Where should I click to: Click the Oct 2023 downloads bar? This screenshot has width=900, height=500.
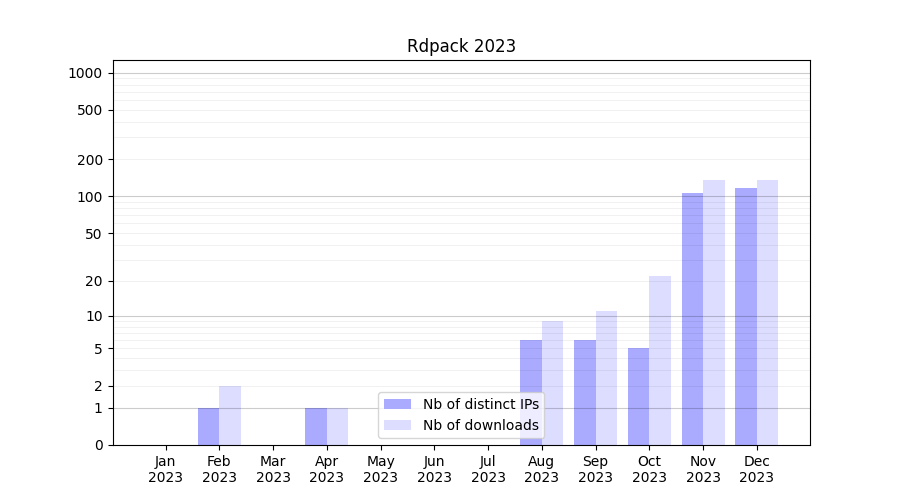coord(660,360)
